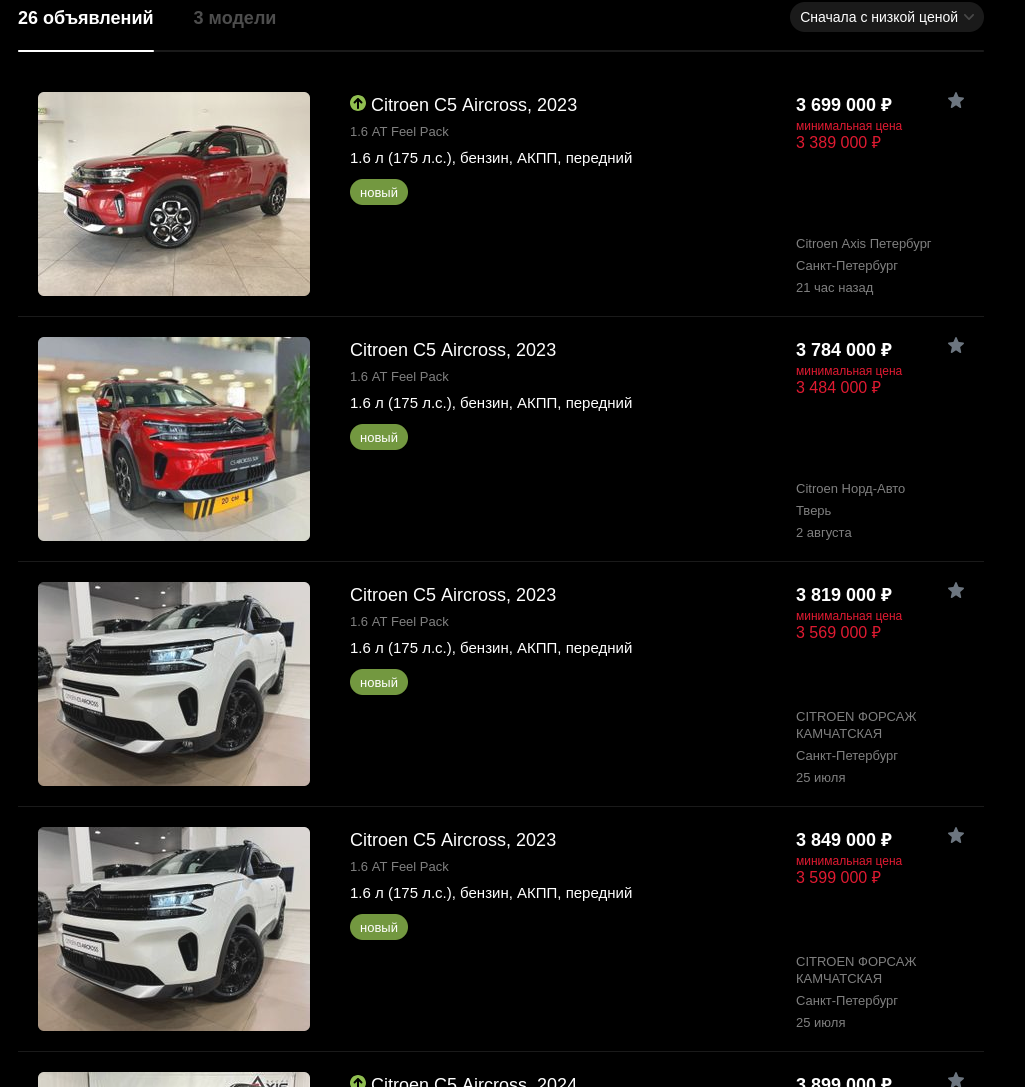Click the chevron in the sort selector
Viewport: 1025px width, 1087px height.
tap(969, 17)
